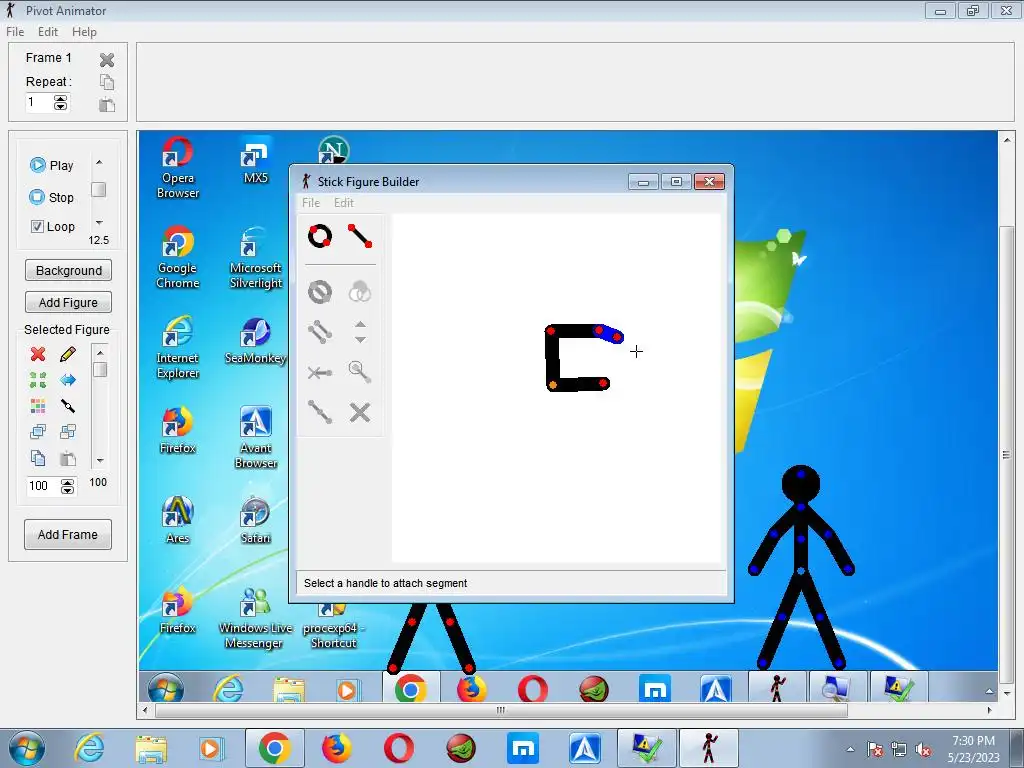Image resolution: width=1024 pixels, height=768 pixels.
Task: Open the Edit menu in Stick Figure Builder
Action: click(x=344, y=202)
